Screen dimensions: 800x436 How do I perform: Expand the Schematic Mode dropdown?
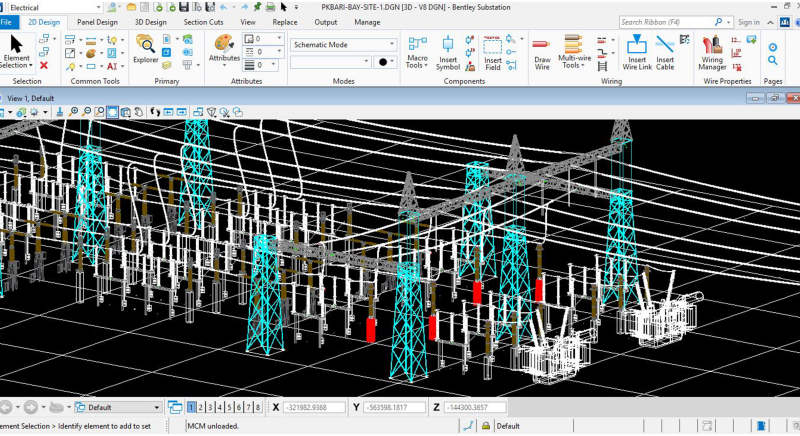393,44
